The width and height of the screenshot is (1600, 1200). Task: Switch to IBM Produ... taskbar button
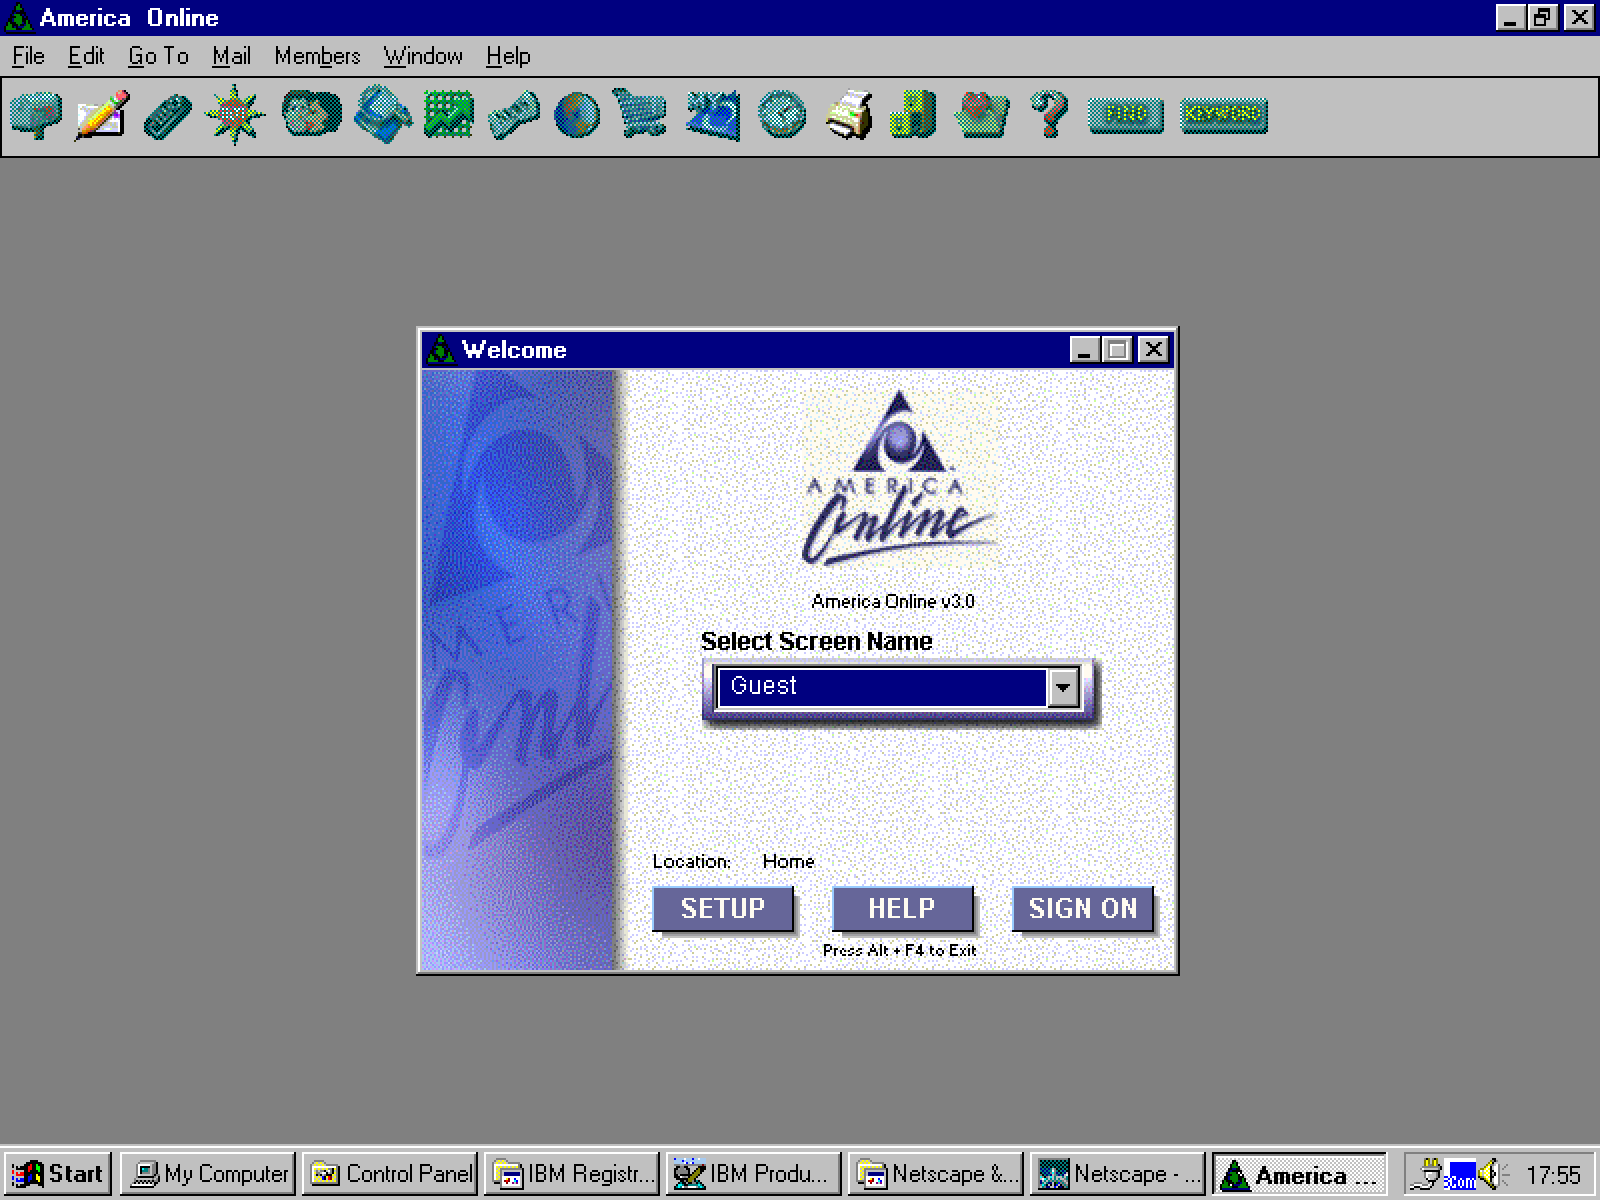753,1174
